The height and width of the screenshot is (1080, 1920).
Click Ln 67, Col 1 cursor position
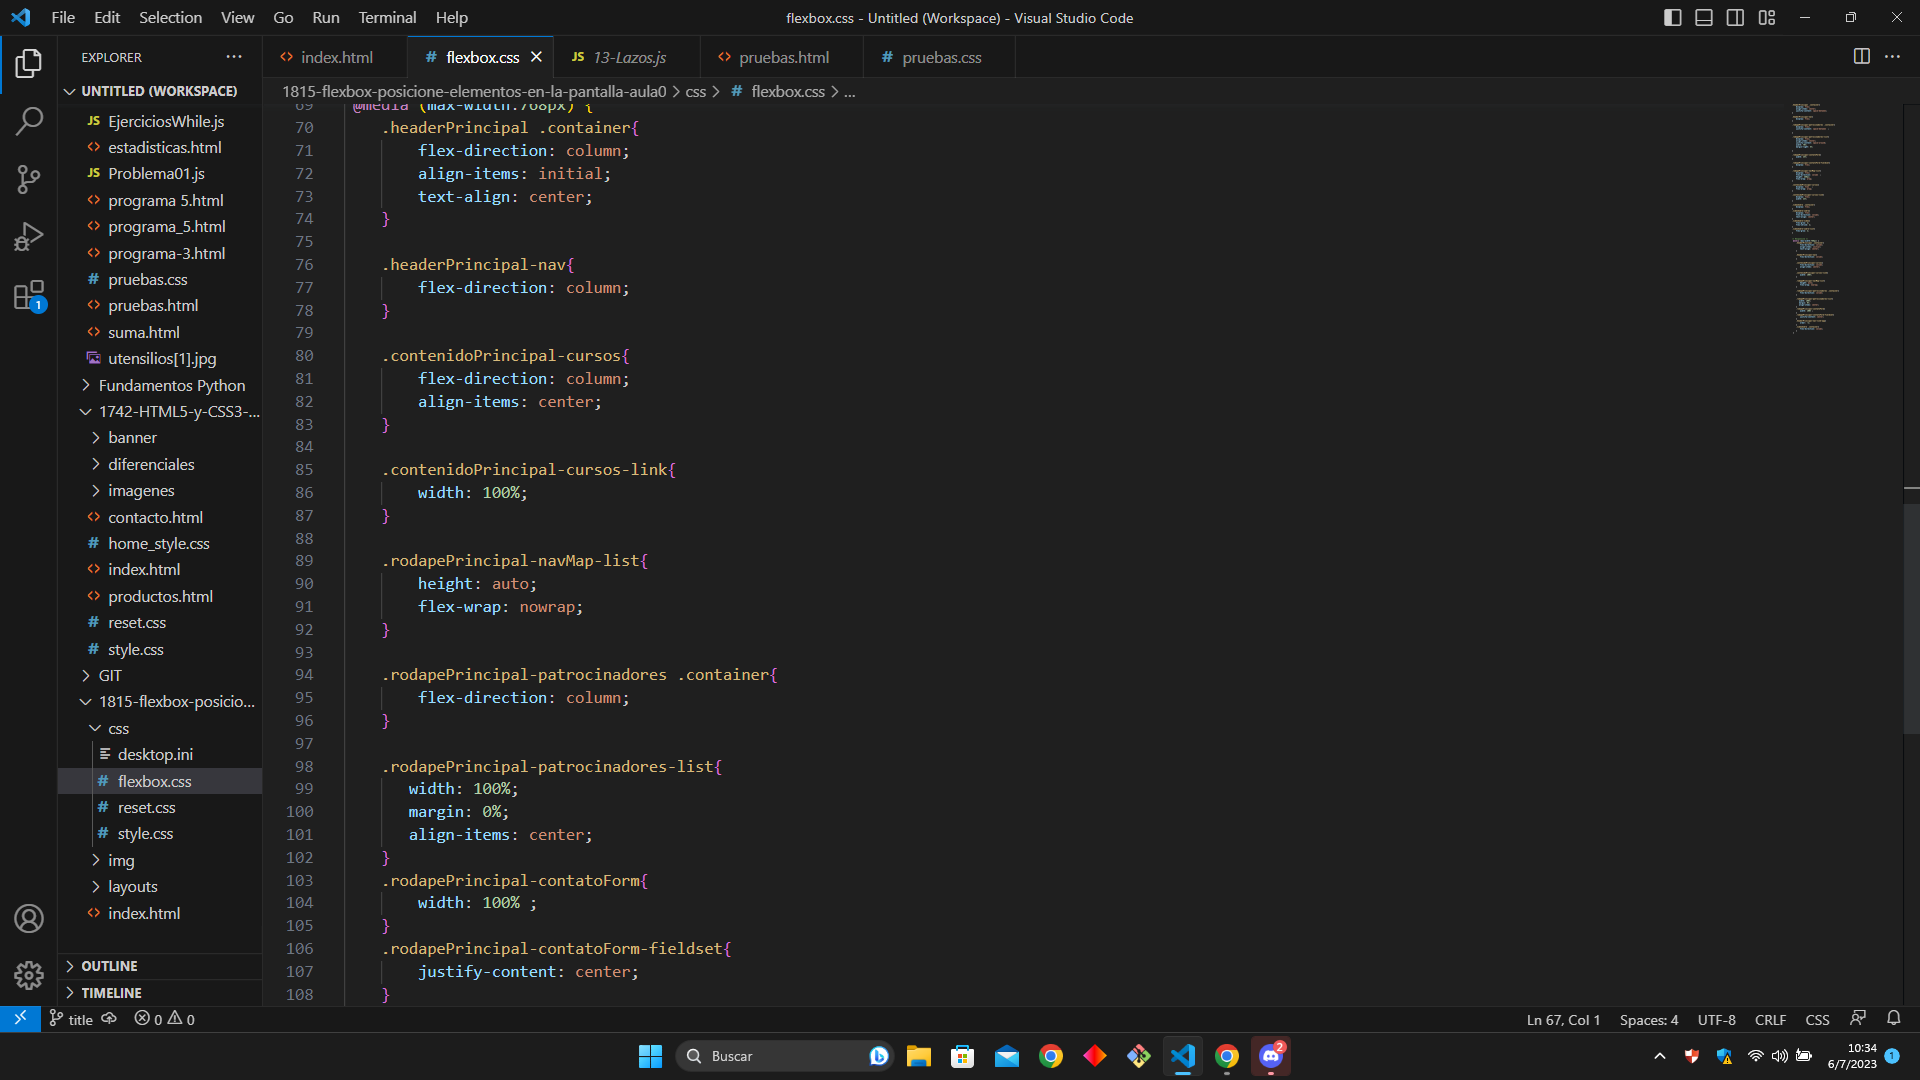coord(1563,1019)
